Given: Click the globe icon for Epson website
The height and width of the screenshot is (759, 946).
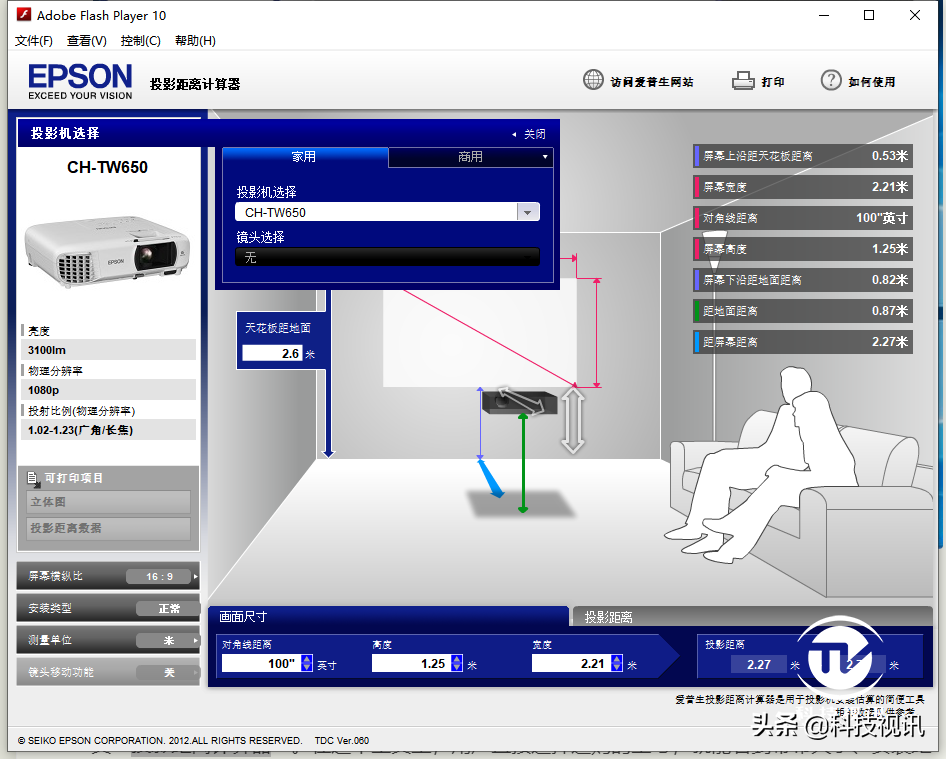Looking at the screenshot, I should coord(593,81).
